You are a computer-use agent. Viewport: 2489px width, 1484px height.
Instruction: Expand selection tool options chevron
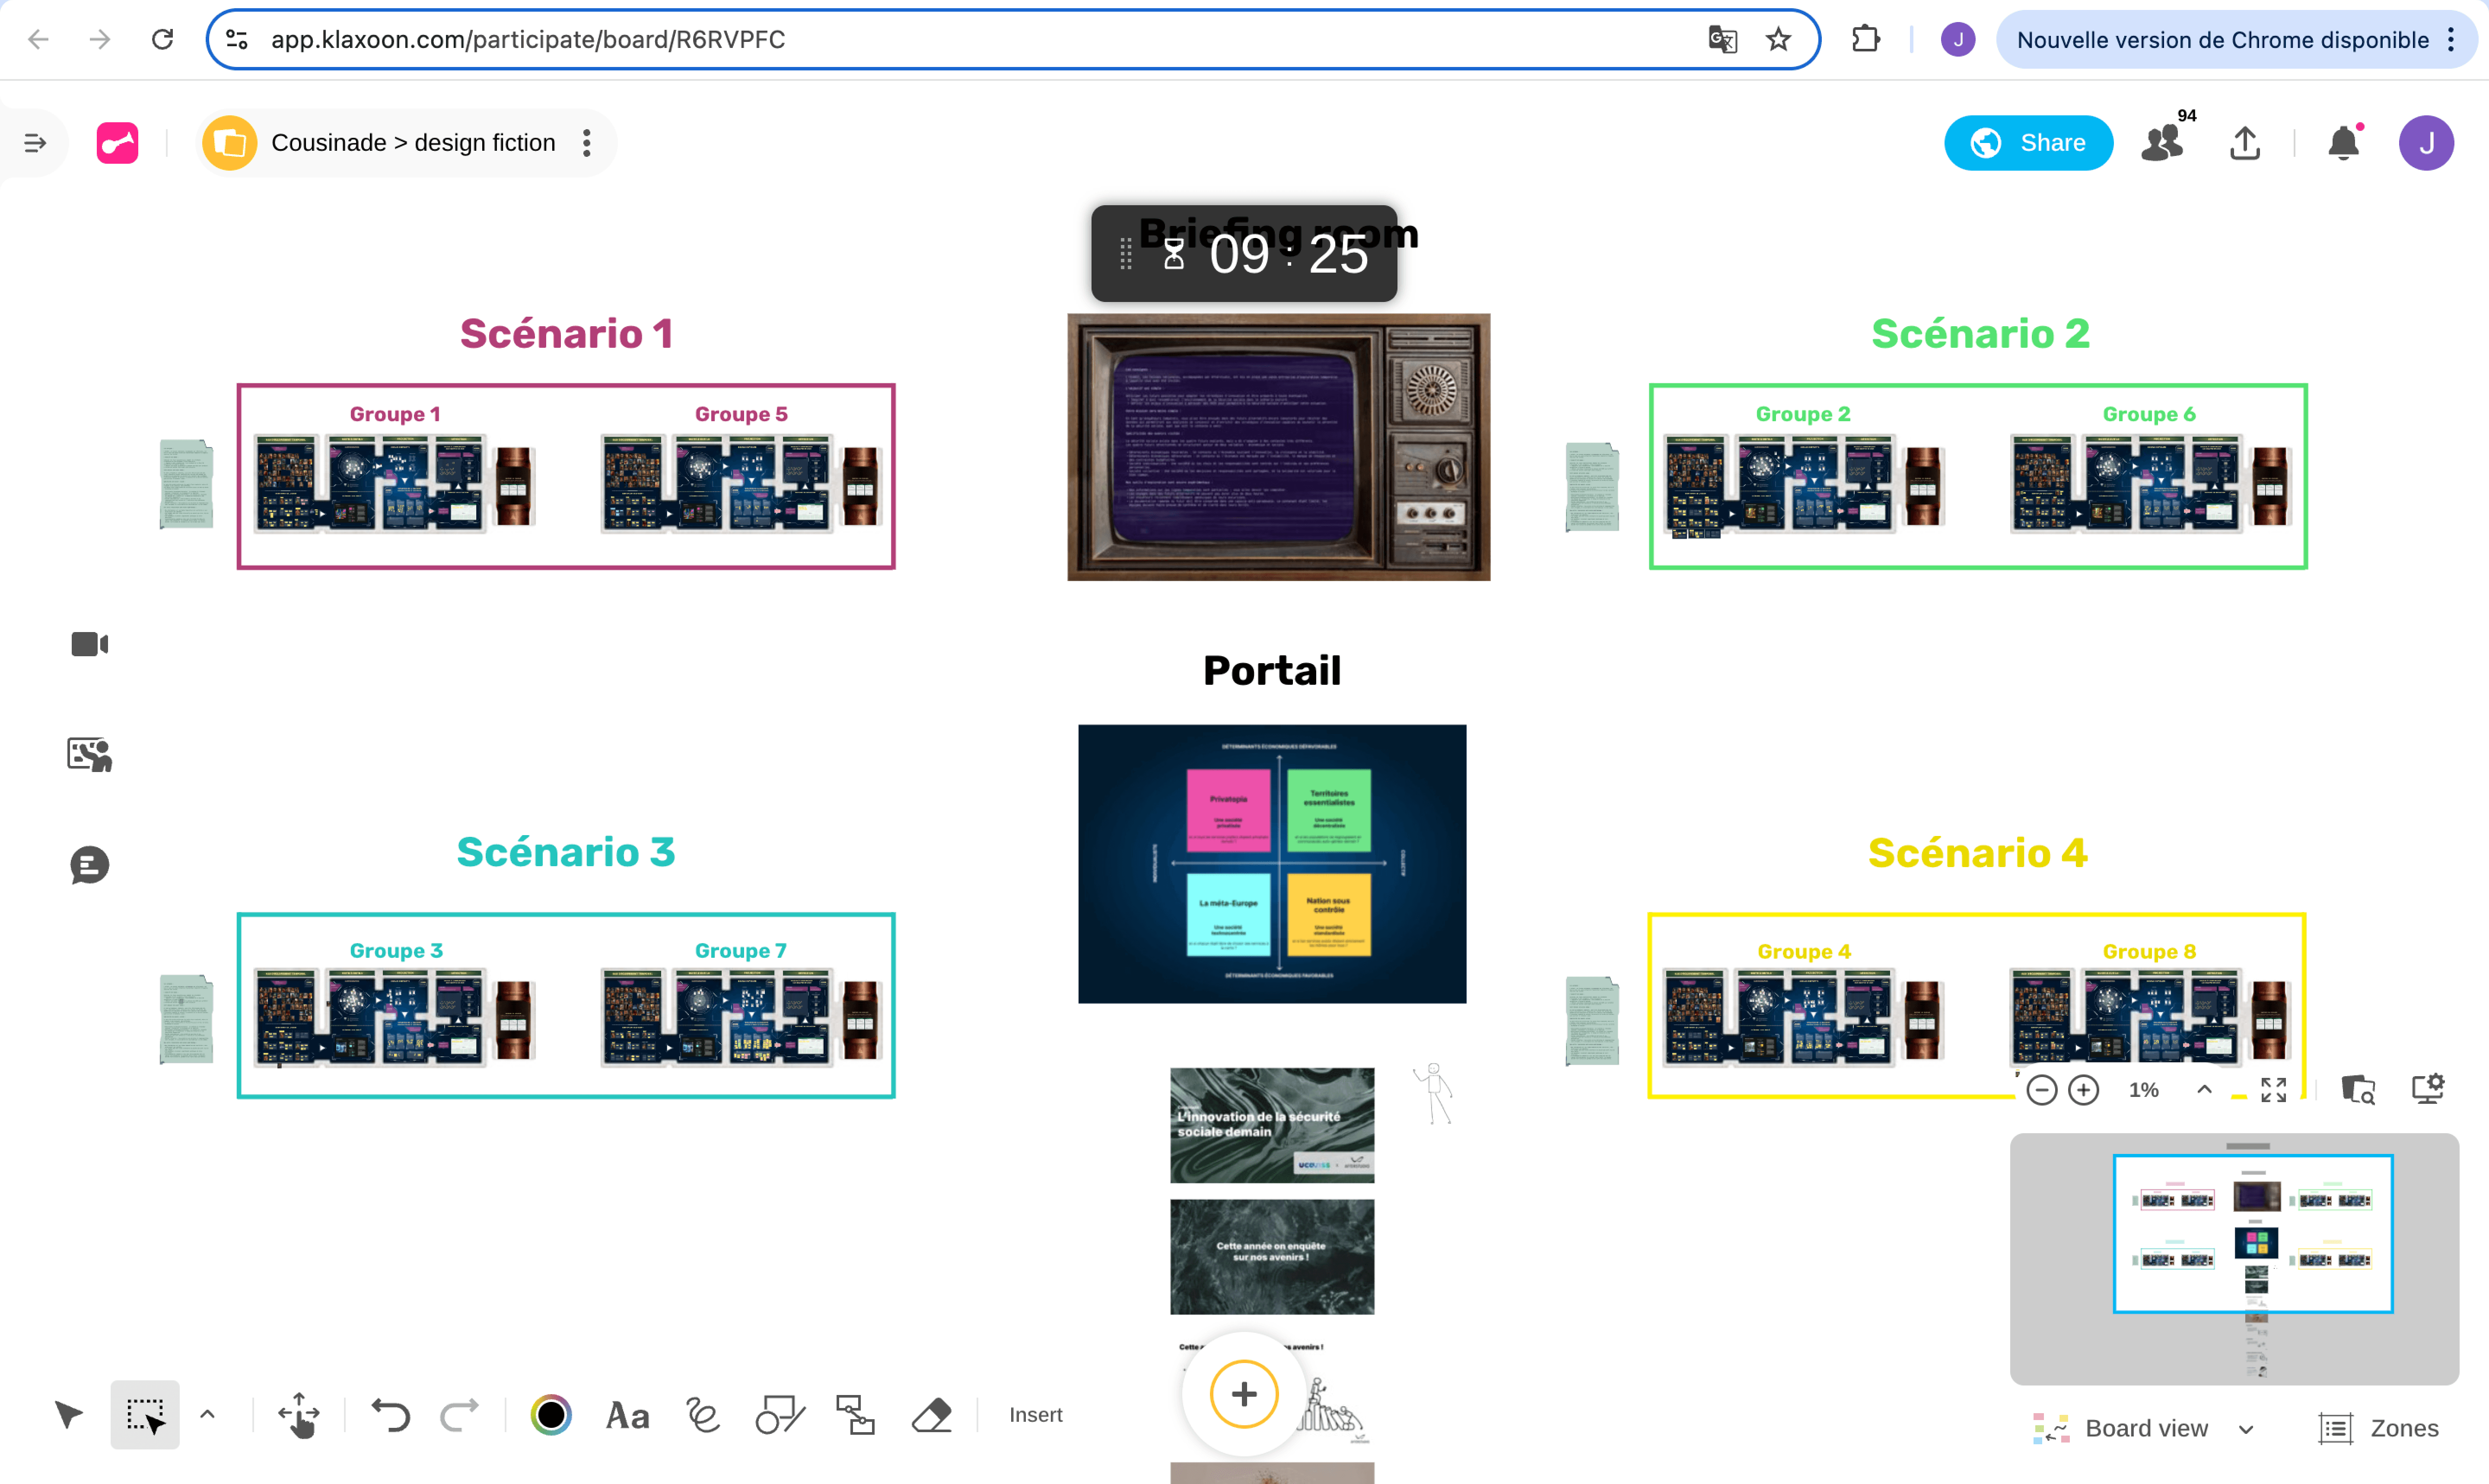(x=208, y=1413)
